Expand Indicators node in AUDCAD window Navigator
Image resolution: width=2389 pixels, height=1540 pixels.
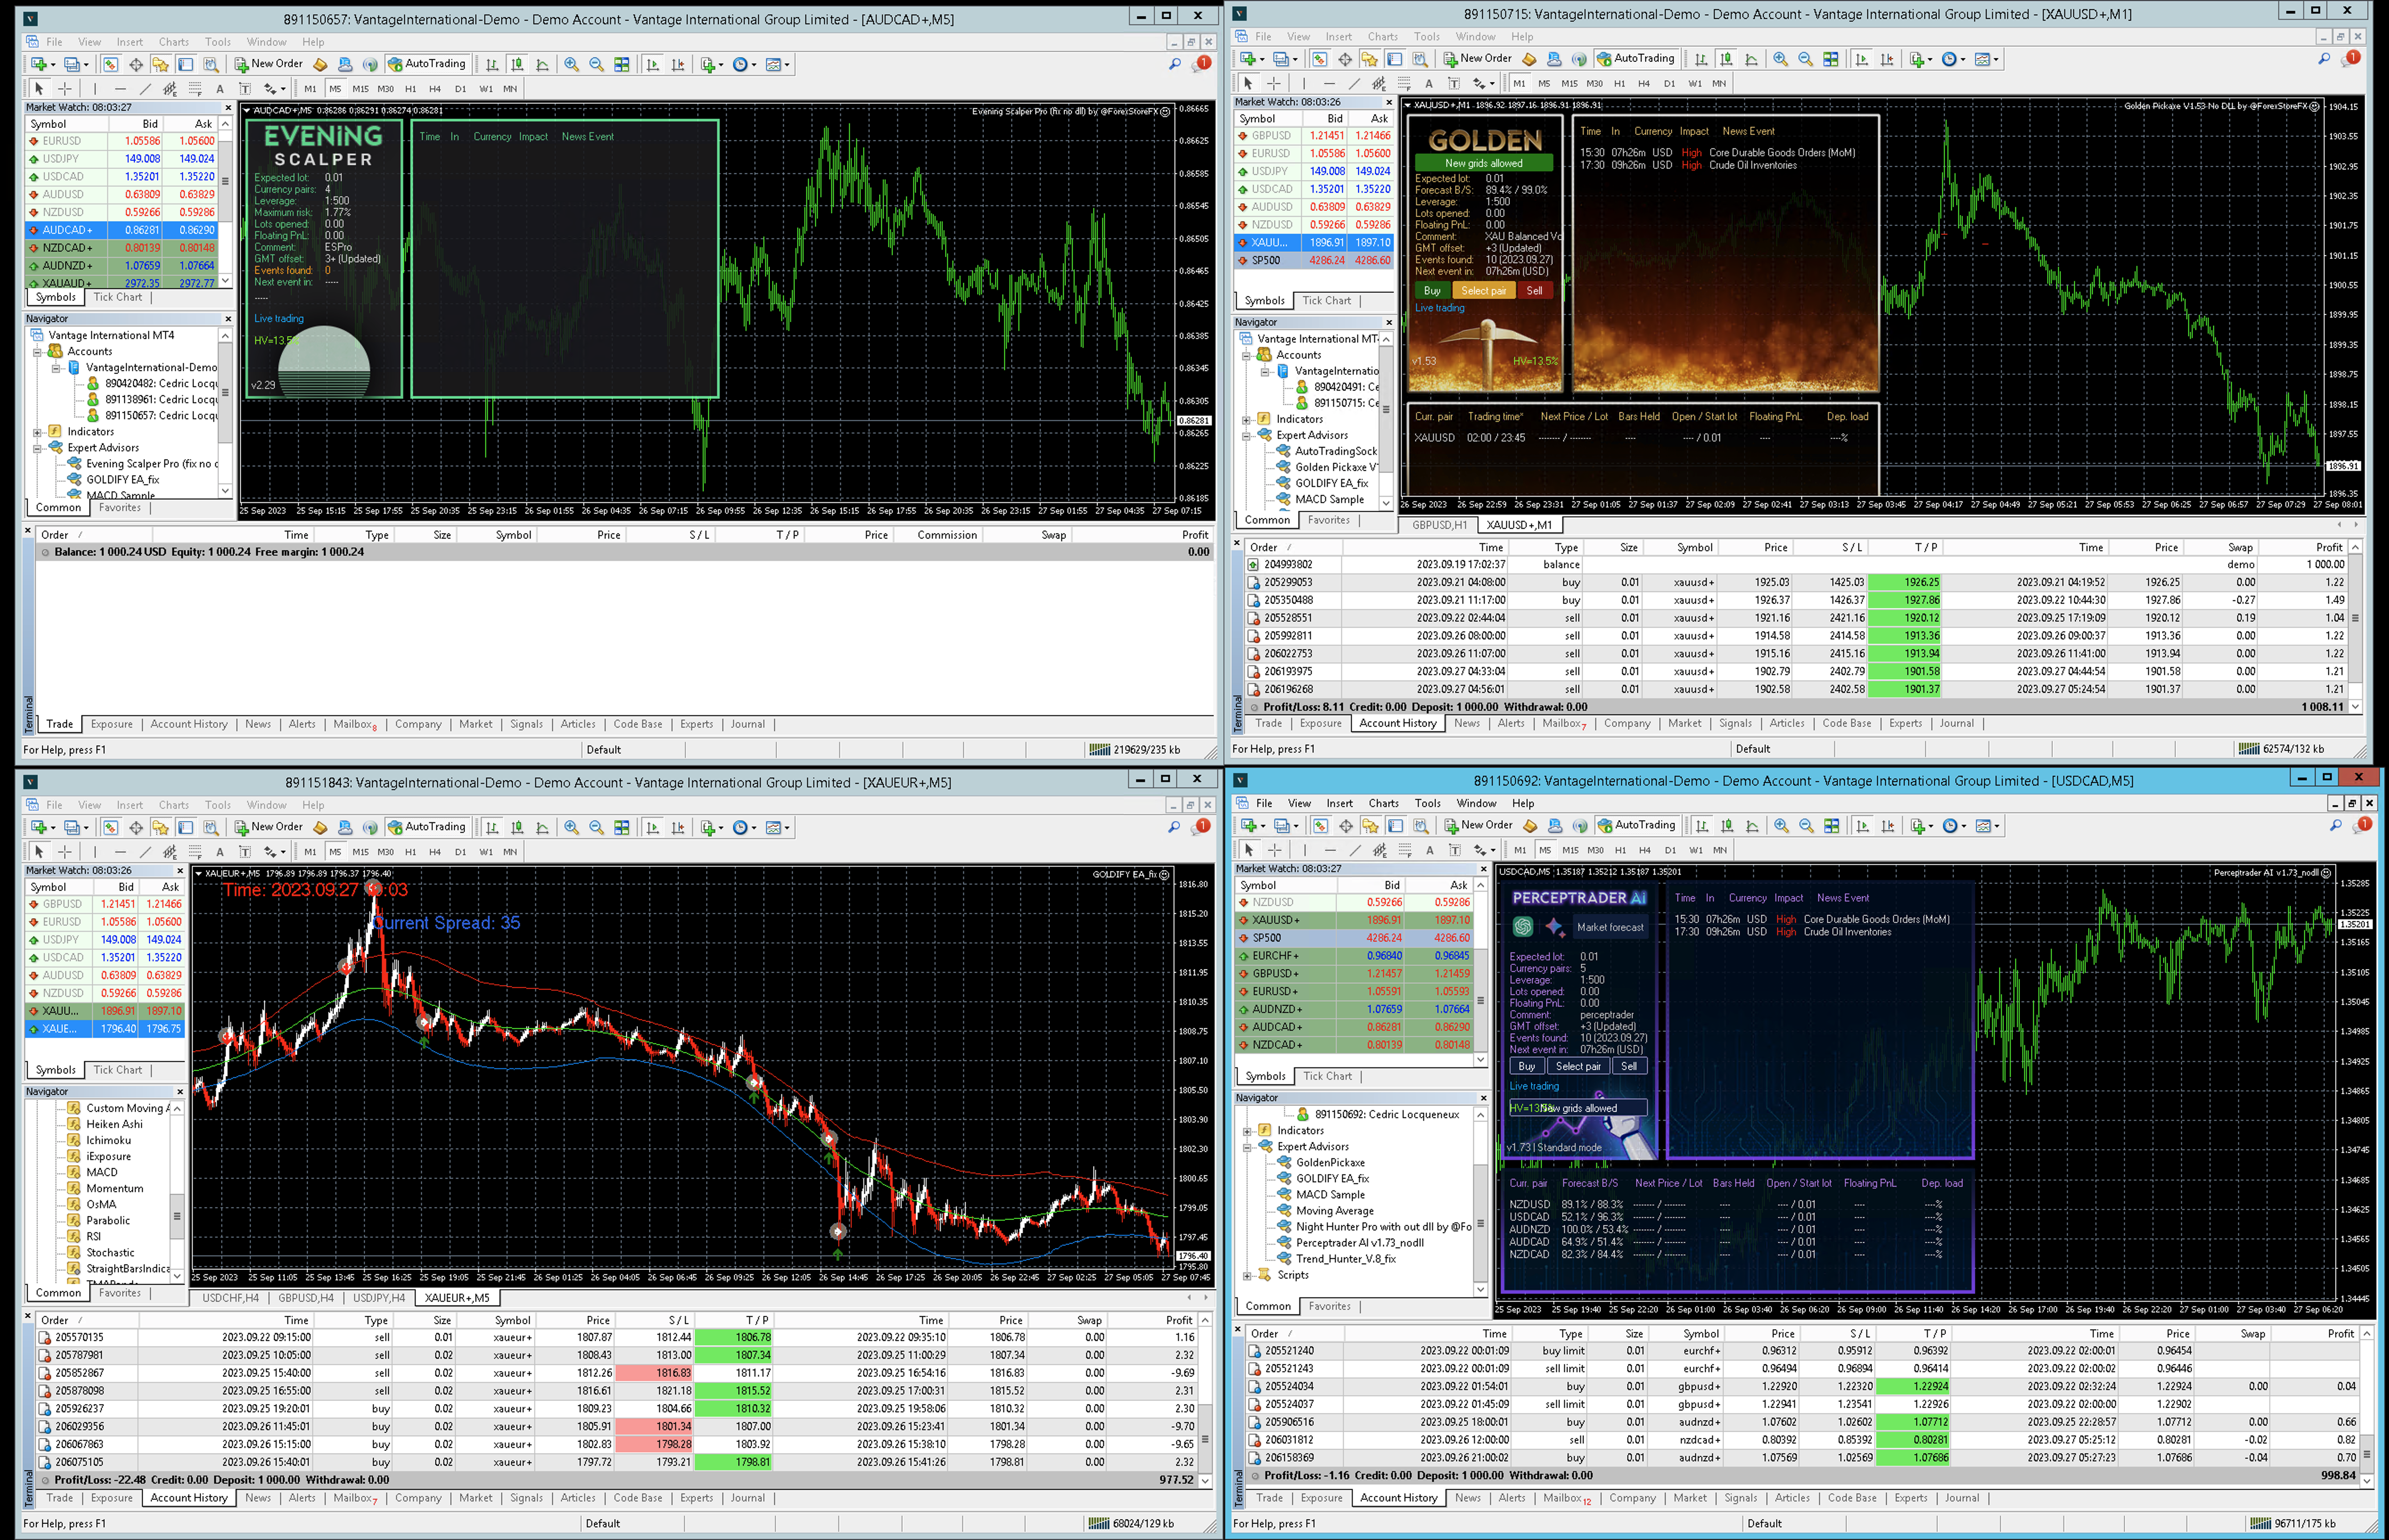[38, 432]
